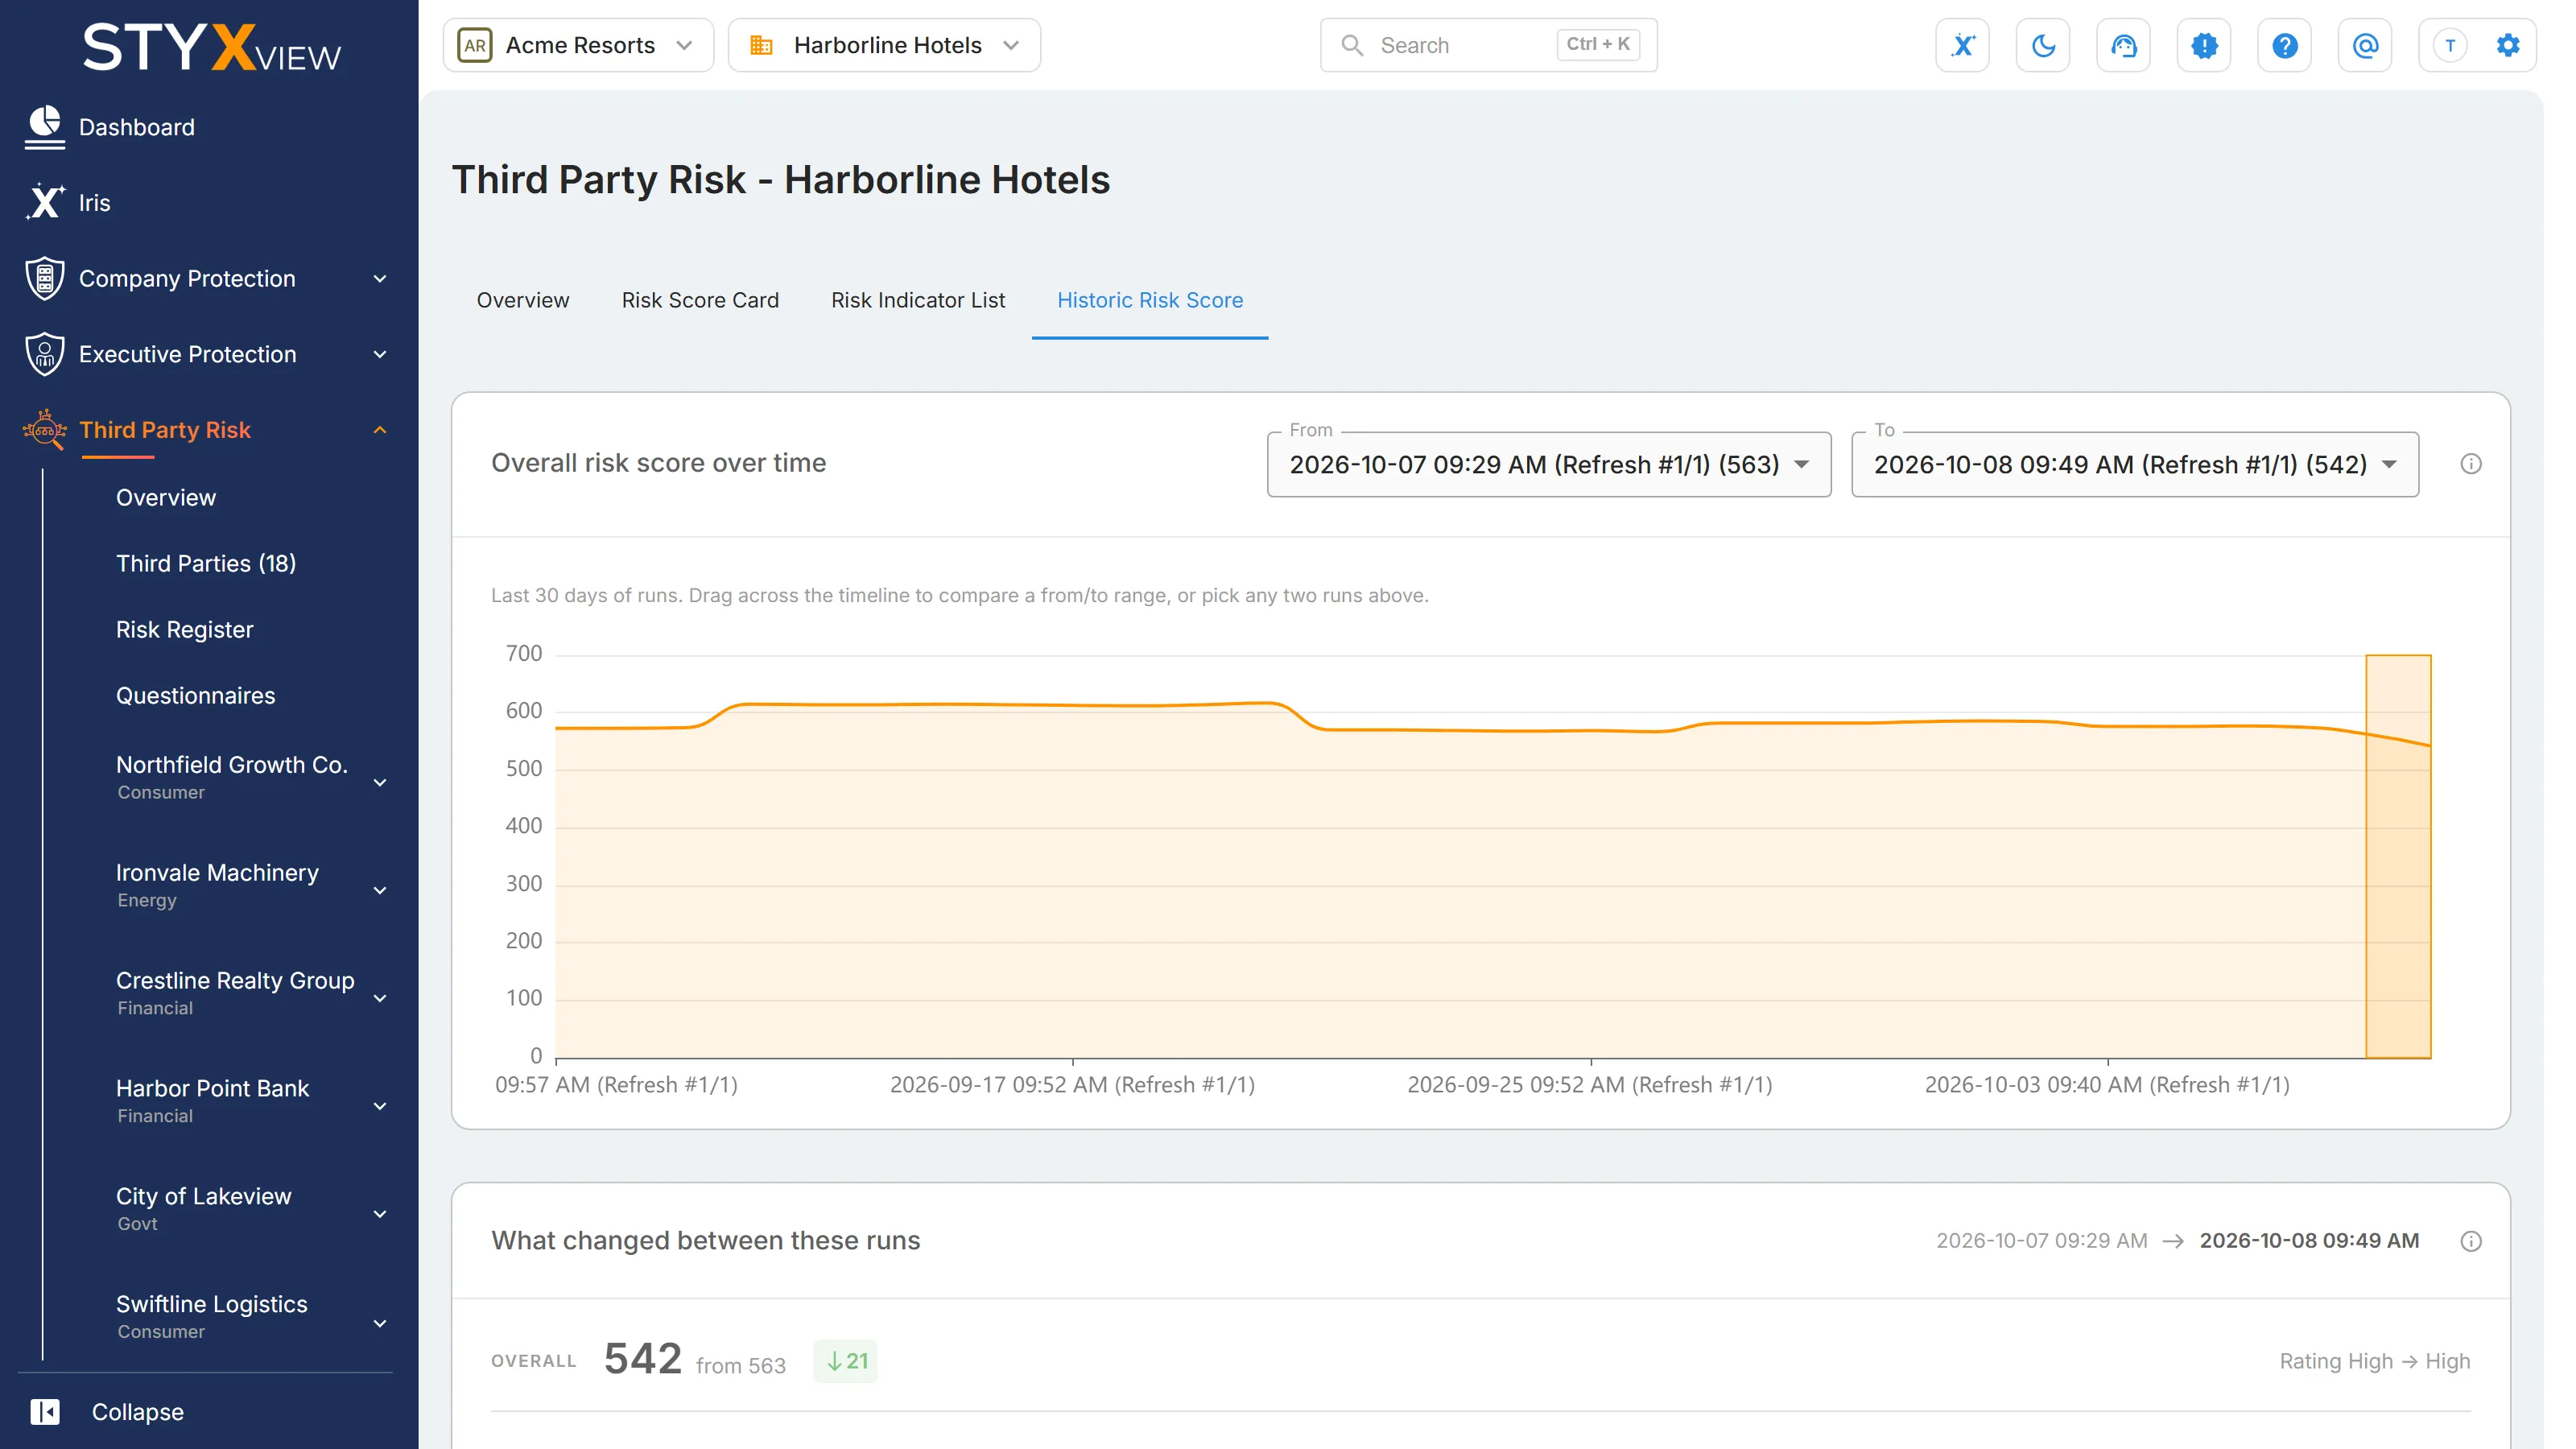Image resolution: width=2576 pixels, height=1449 pixels.
Task: Click the Search input field
Action: click(1488, 45)
